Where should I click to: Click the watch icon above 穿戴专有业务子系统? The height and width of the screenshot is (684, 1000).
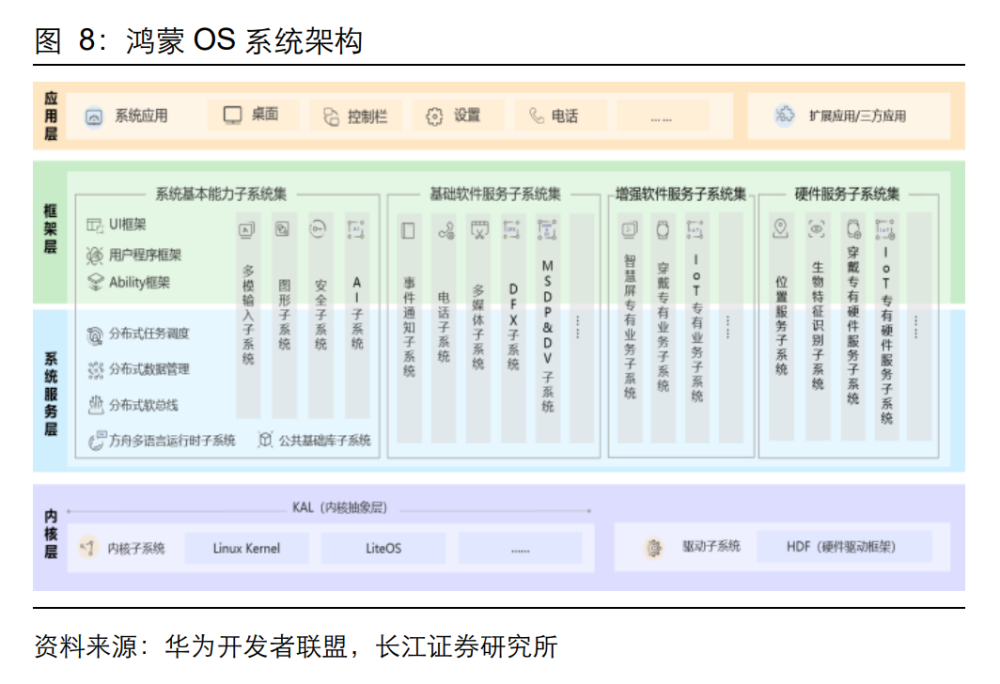(x=663, y=229)
